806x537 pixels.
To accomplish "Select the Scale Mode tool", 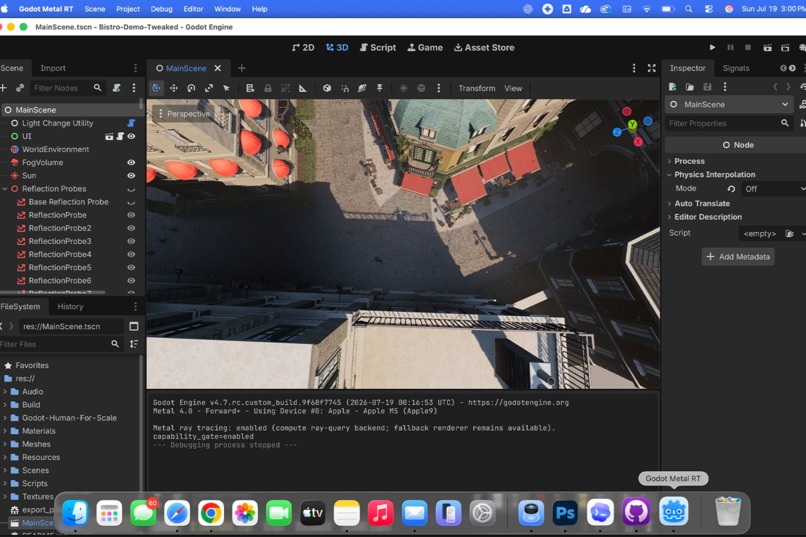I will tap(209, 88).
